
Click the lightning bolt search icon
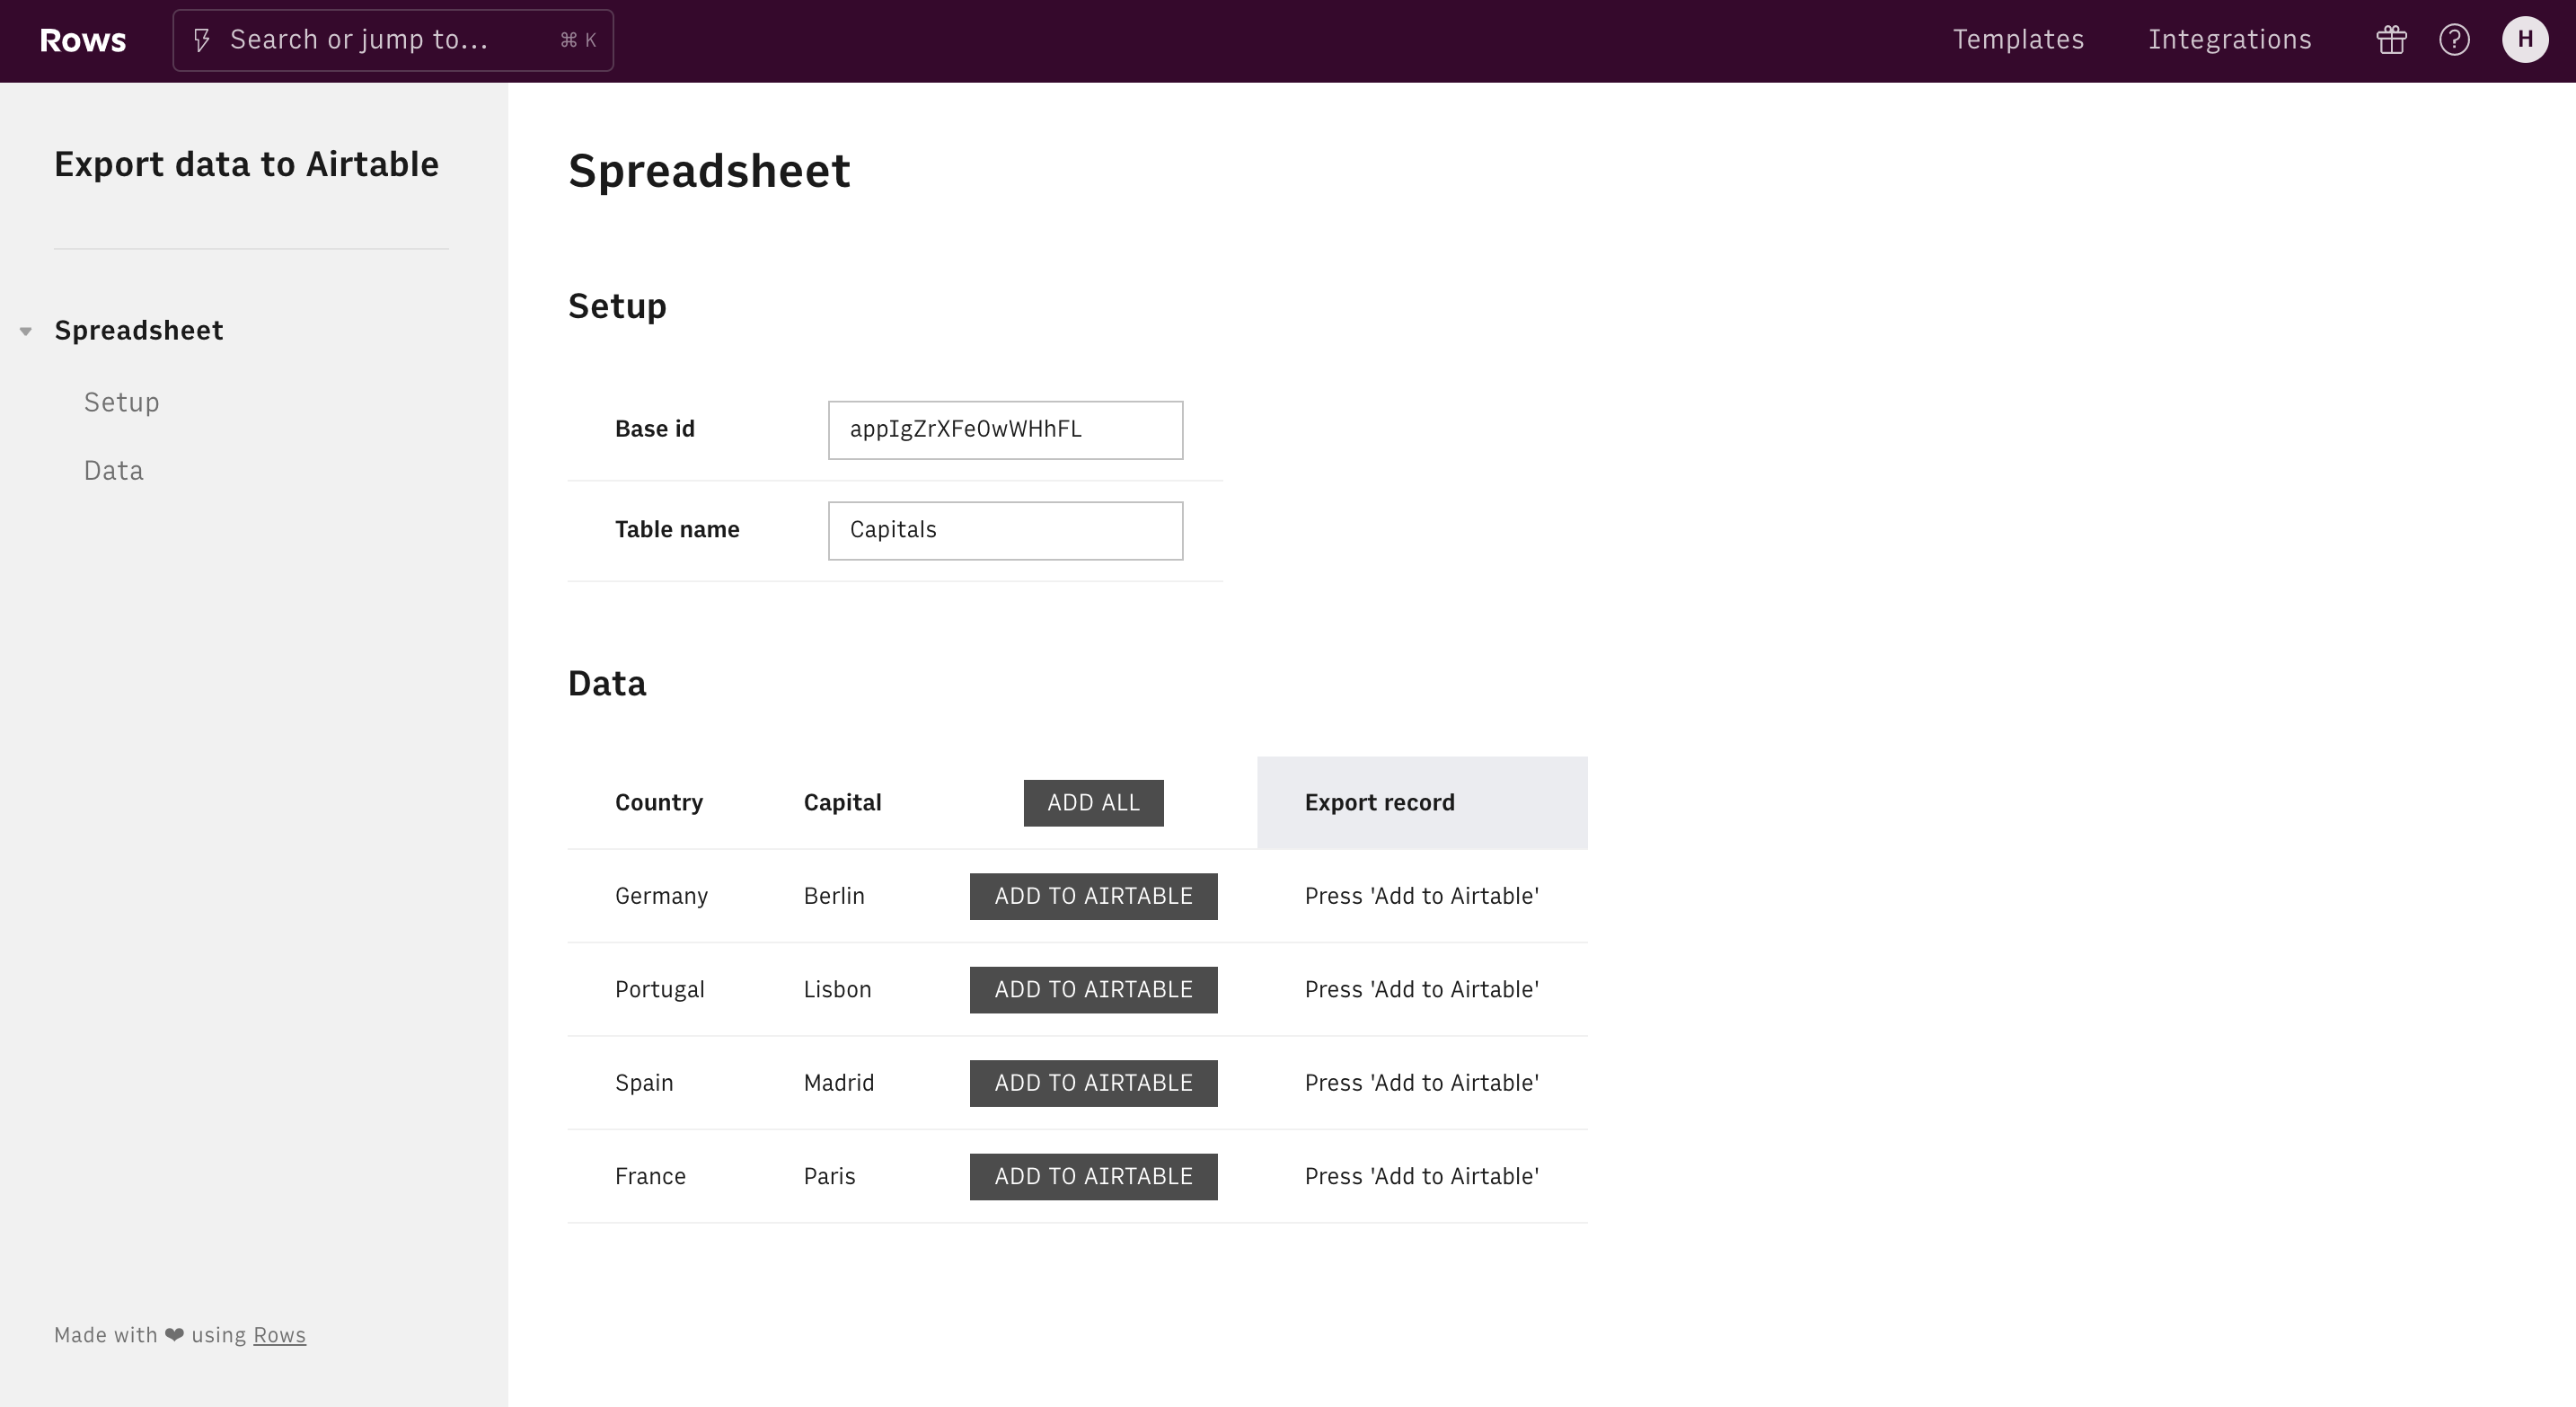[202, 40]
